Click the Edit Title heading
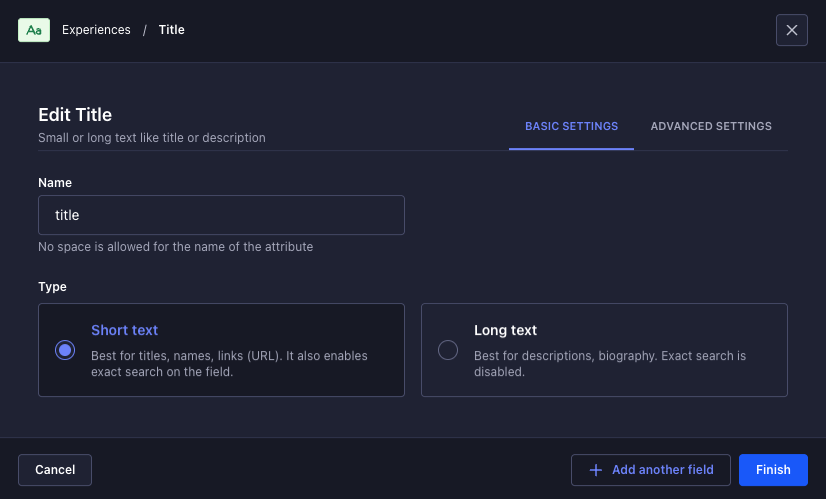 (75, 115)
